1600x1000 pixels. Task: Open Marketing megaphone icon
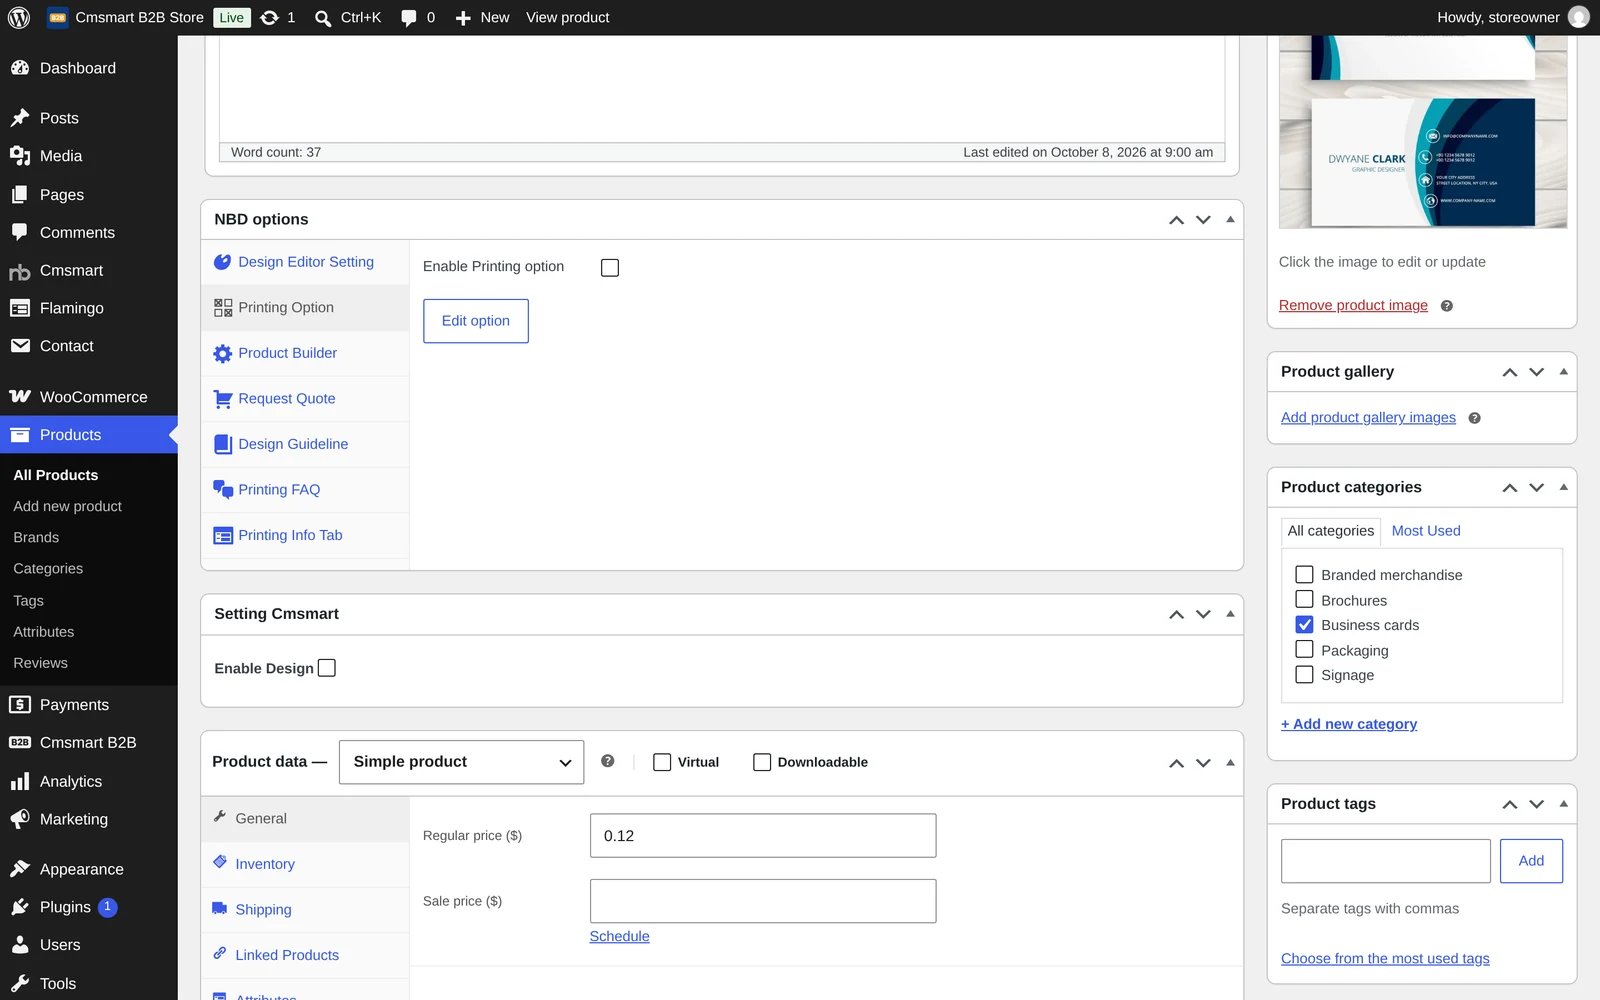pos(20,819)
